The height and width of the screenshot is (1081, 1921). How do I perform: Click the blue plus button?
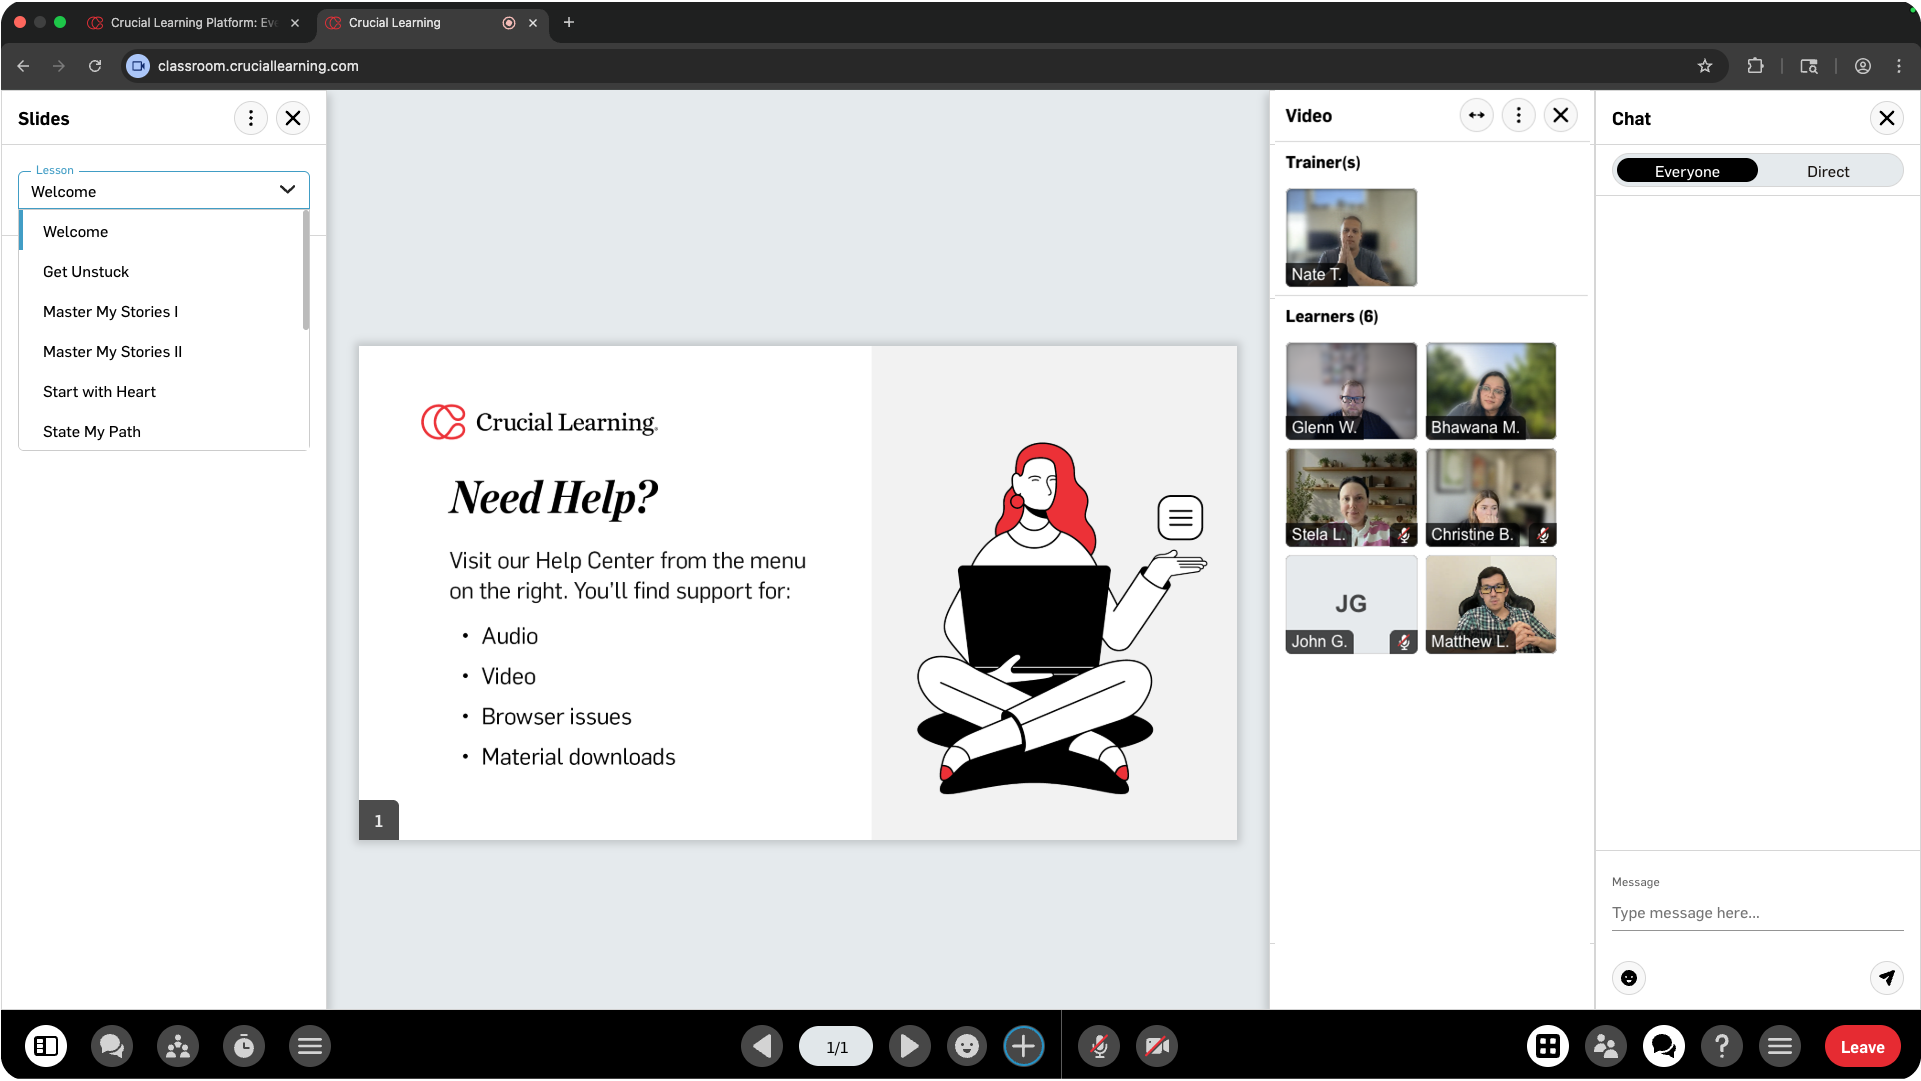(x=1024, y=1046)
